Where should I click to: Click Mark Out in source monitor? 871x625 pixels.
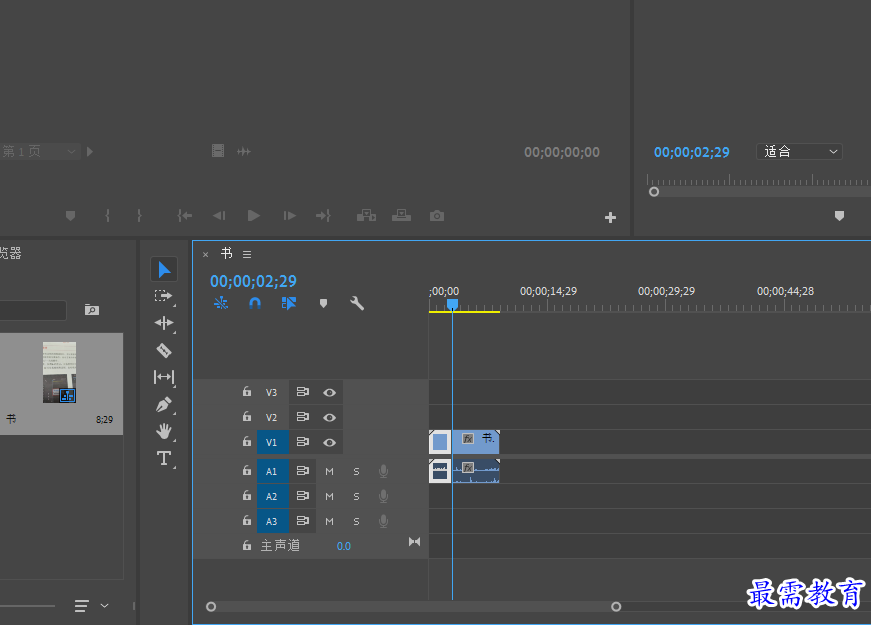pos(139,216)
